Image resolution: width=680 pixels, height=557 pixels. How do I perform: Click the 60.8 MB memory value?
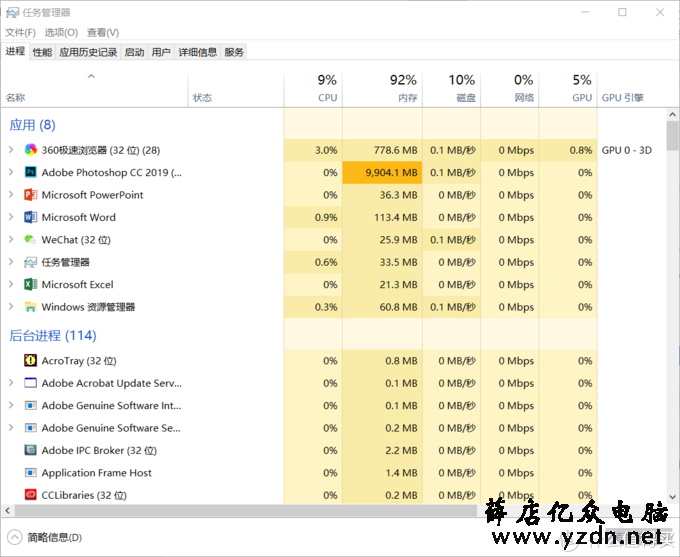coord(399,307)
